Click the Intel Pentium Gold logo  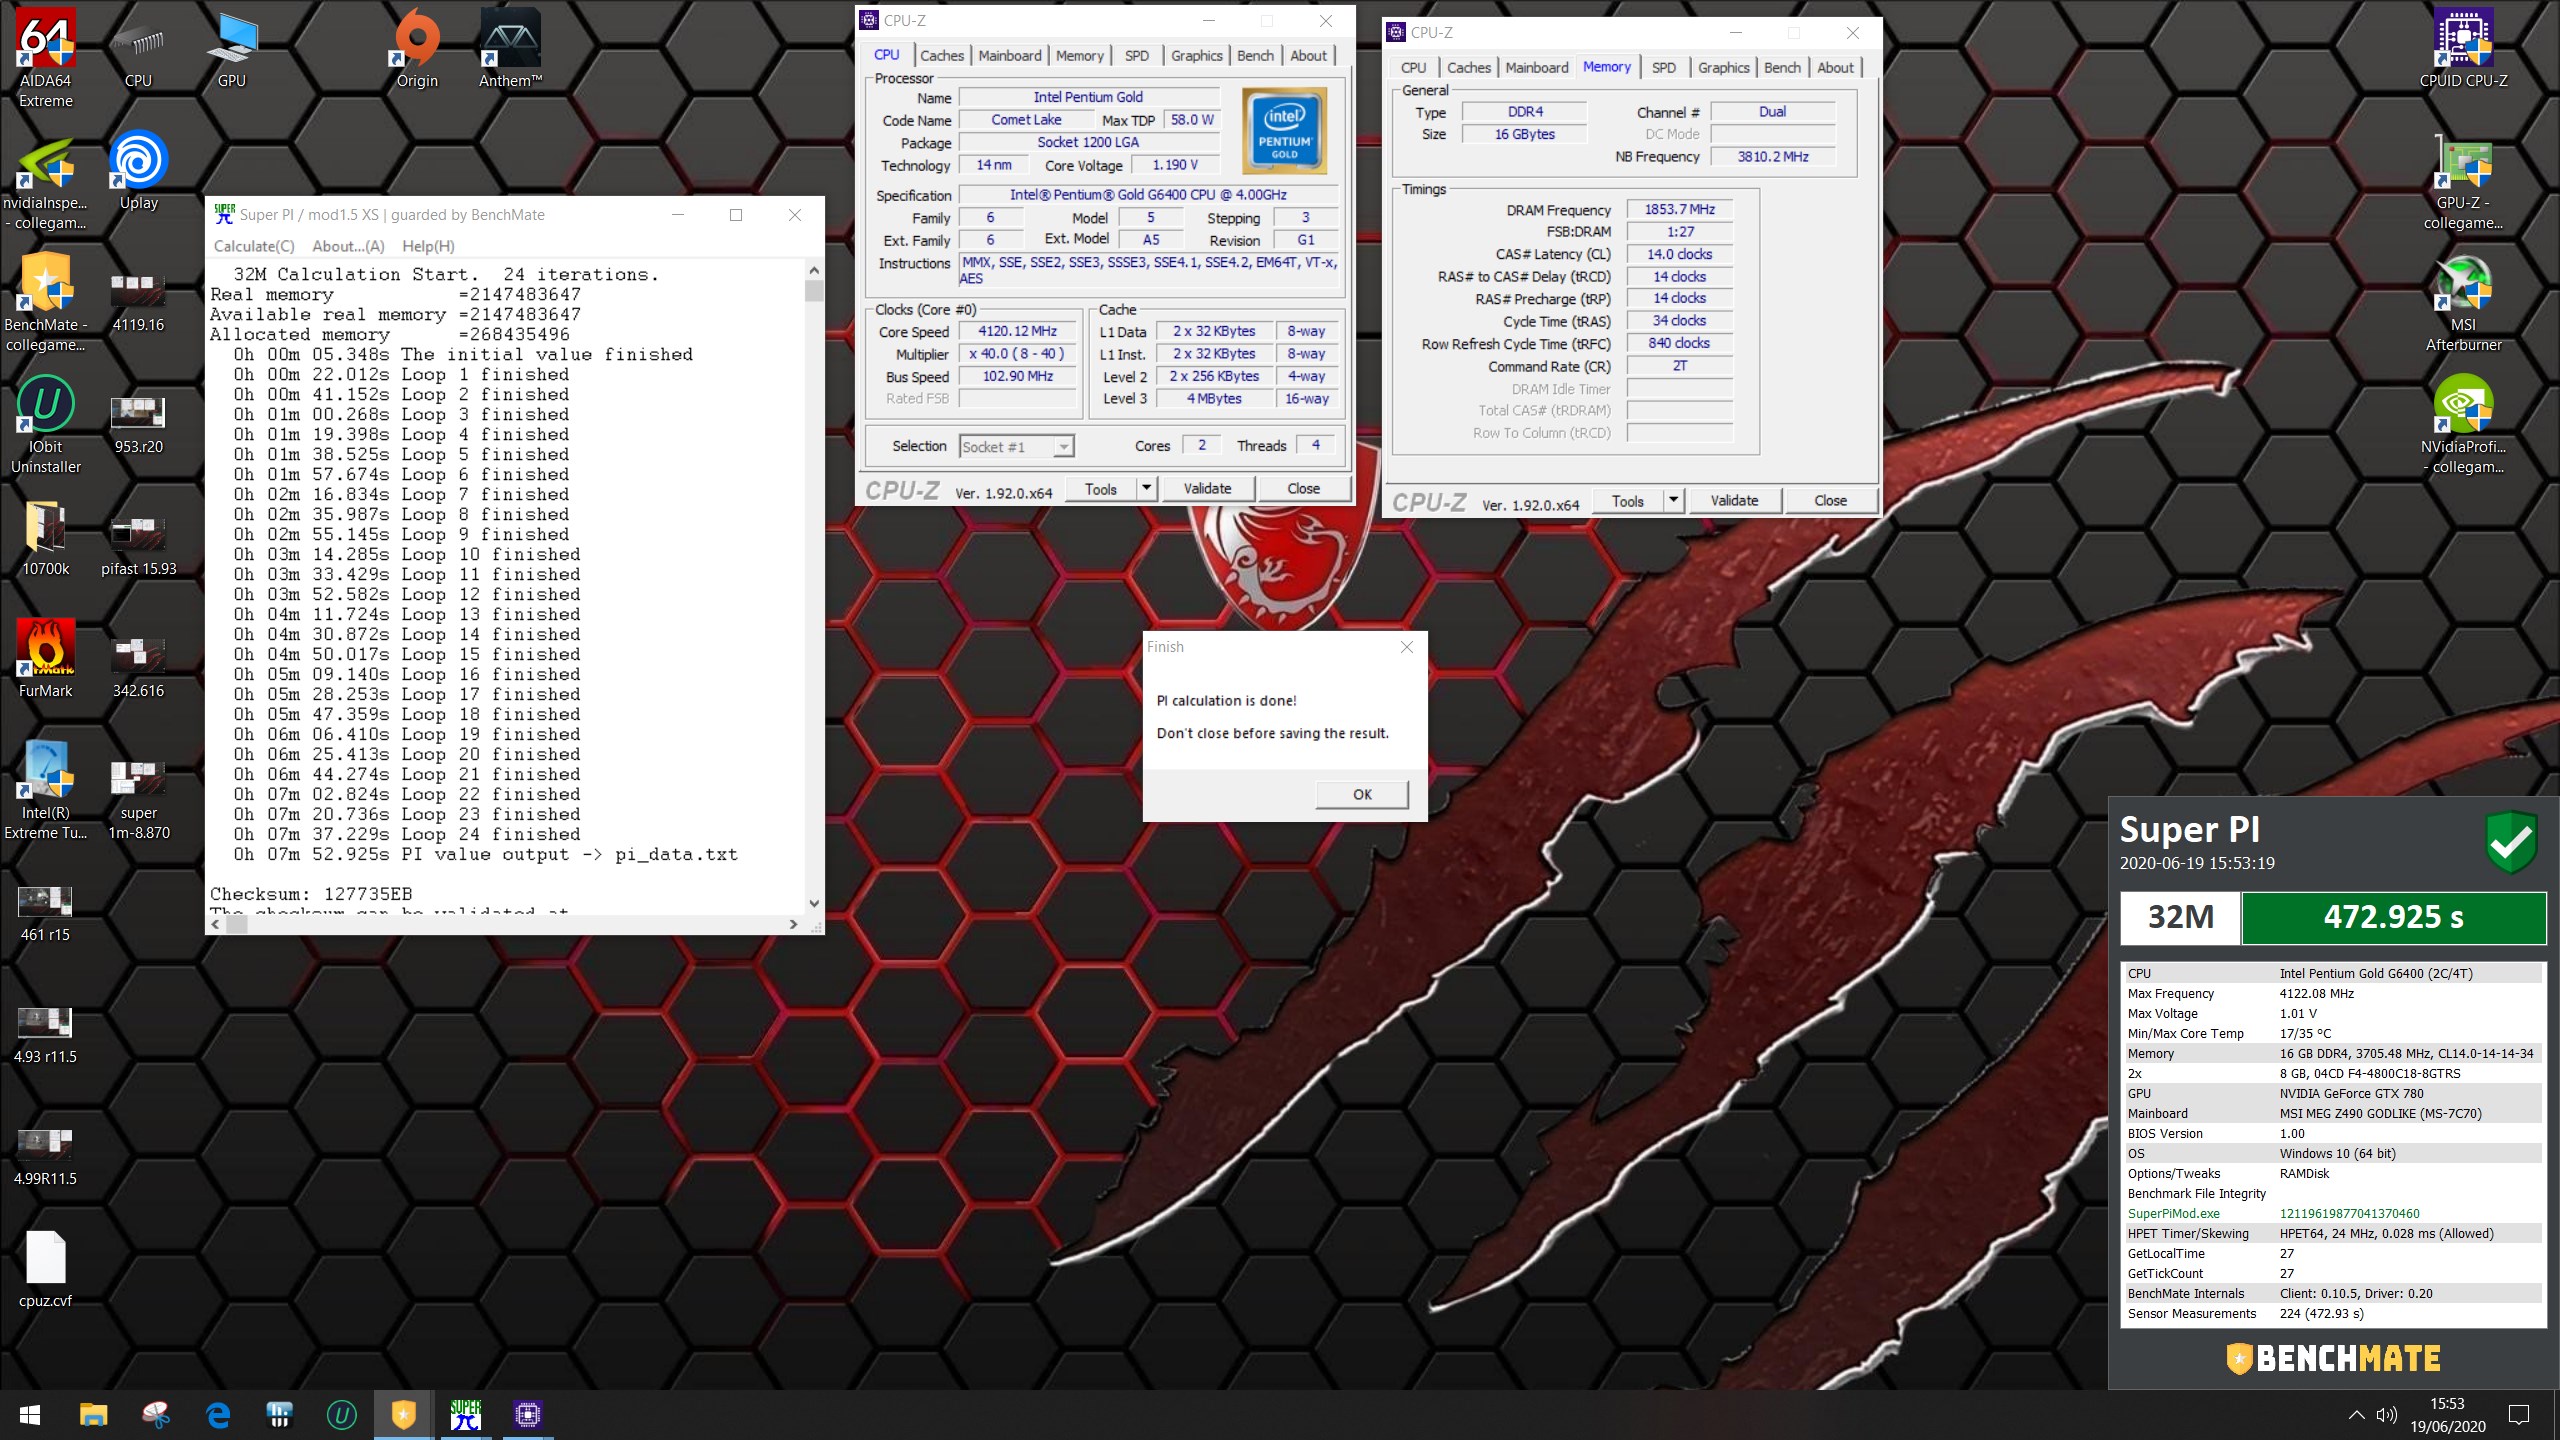coord(1284,130)
